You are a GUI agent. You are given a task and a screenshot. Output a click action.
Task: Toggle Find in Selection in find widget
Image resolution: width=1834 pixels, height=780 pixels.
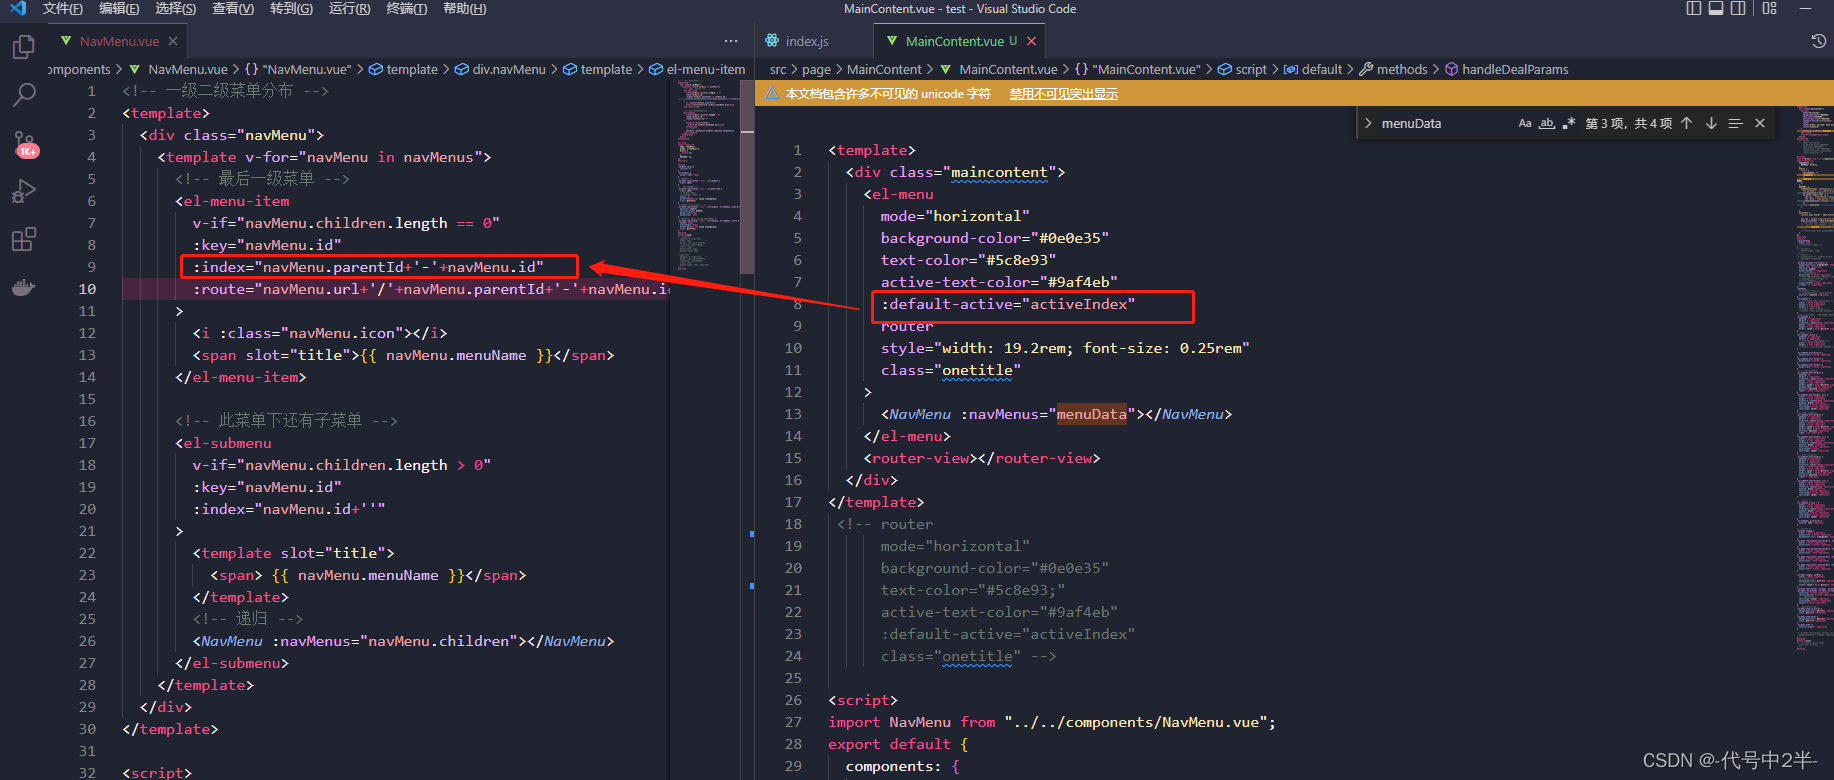(1735, 123)
